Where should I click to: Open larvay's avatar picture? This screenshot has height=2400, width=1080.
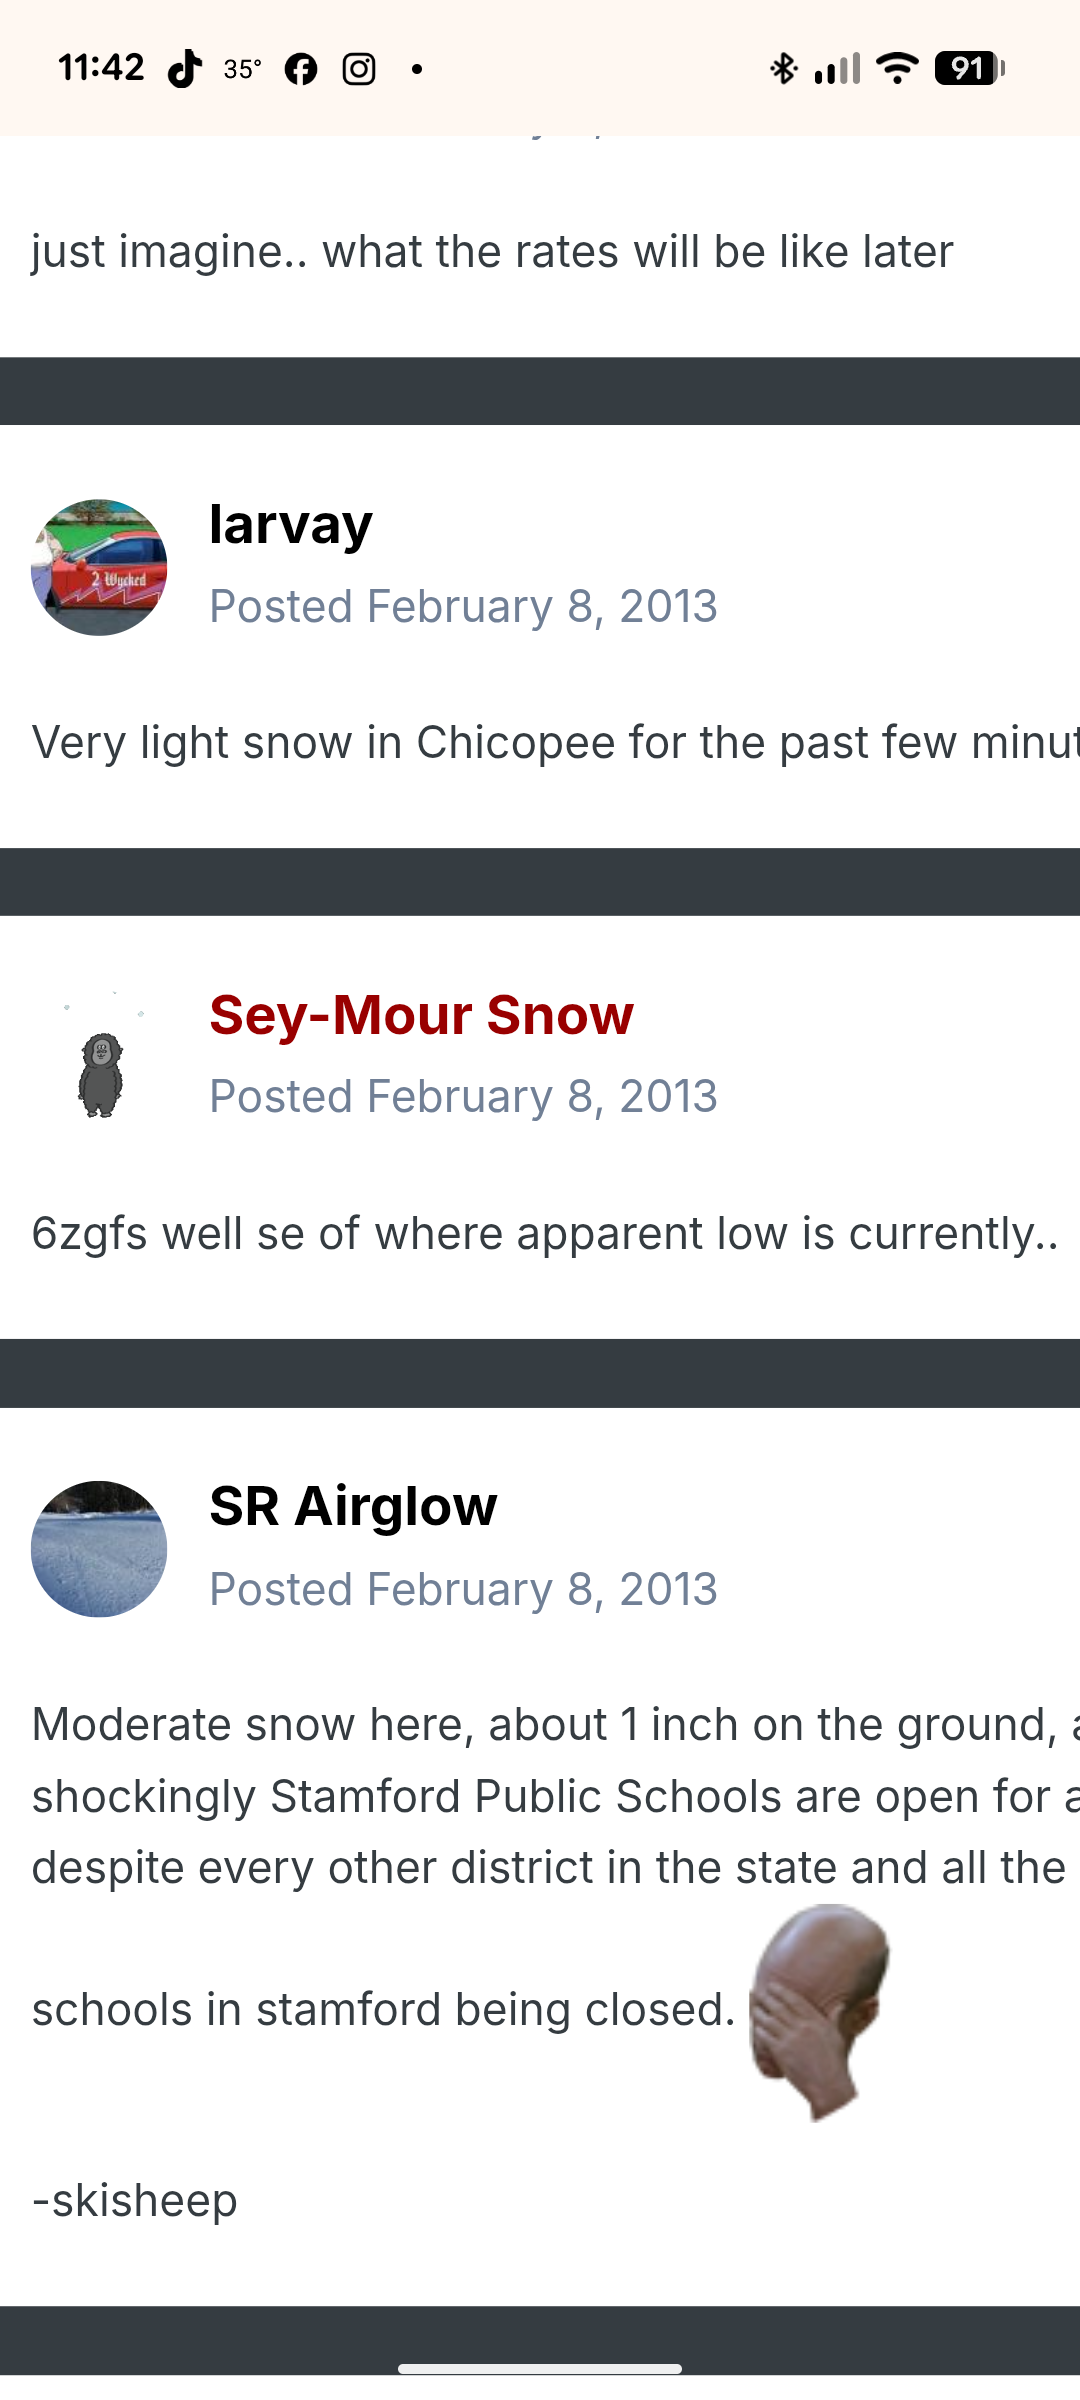pyautogui.click(x=99, y=567)
